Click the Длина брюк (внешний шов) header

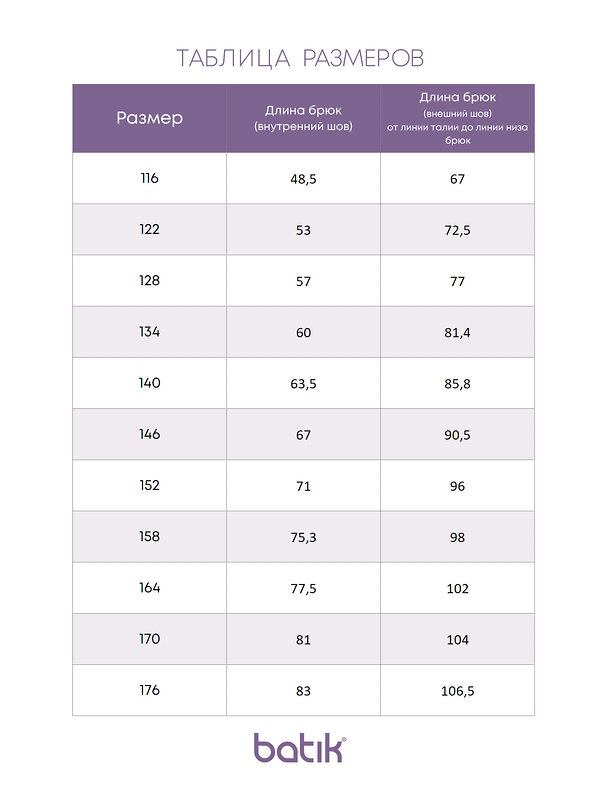[458, 118]
